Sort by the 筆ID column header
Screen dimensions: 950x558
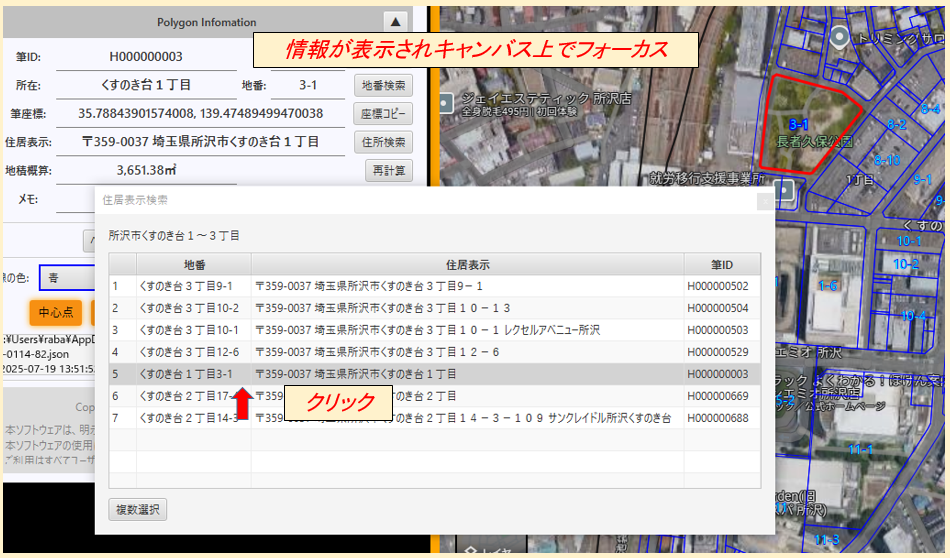722,265
